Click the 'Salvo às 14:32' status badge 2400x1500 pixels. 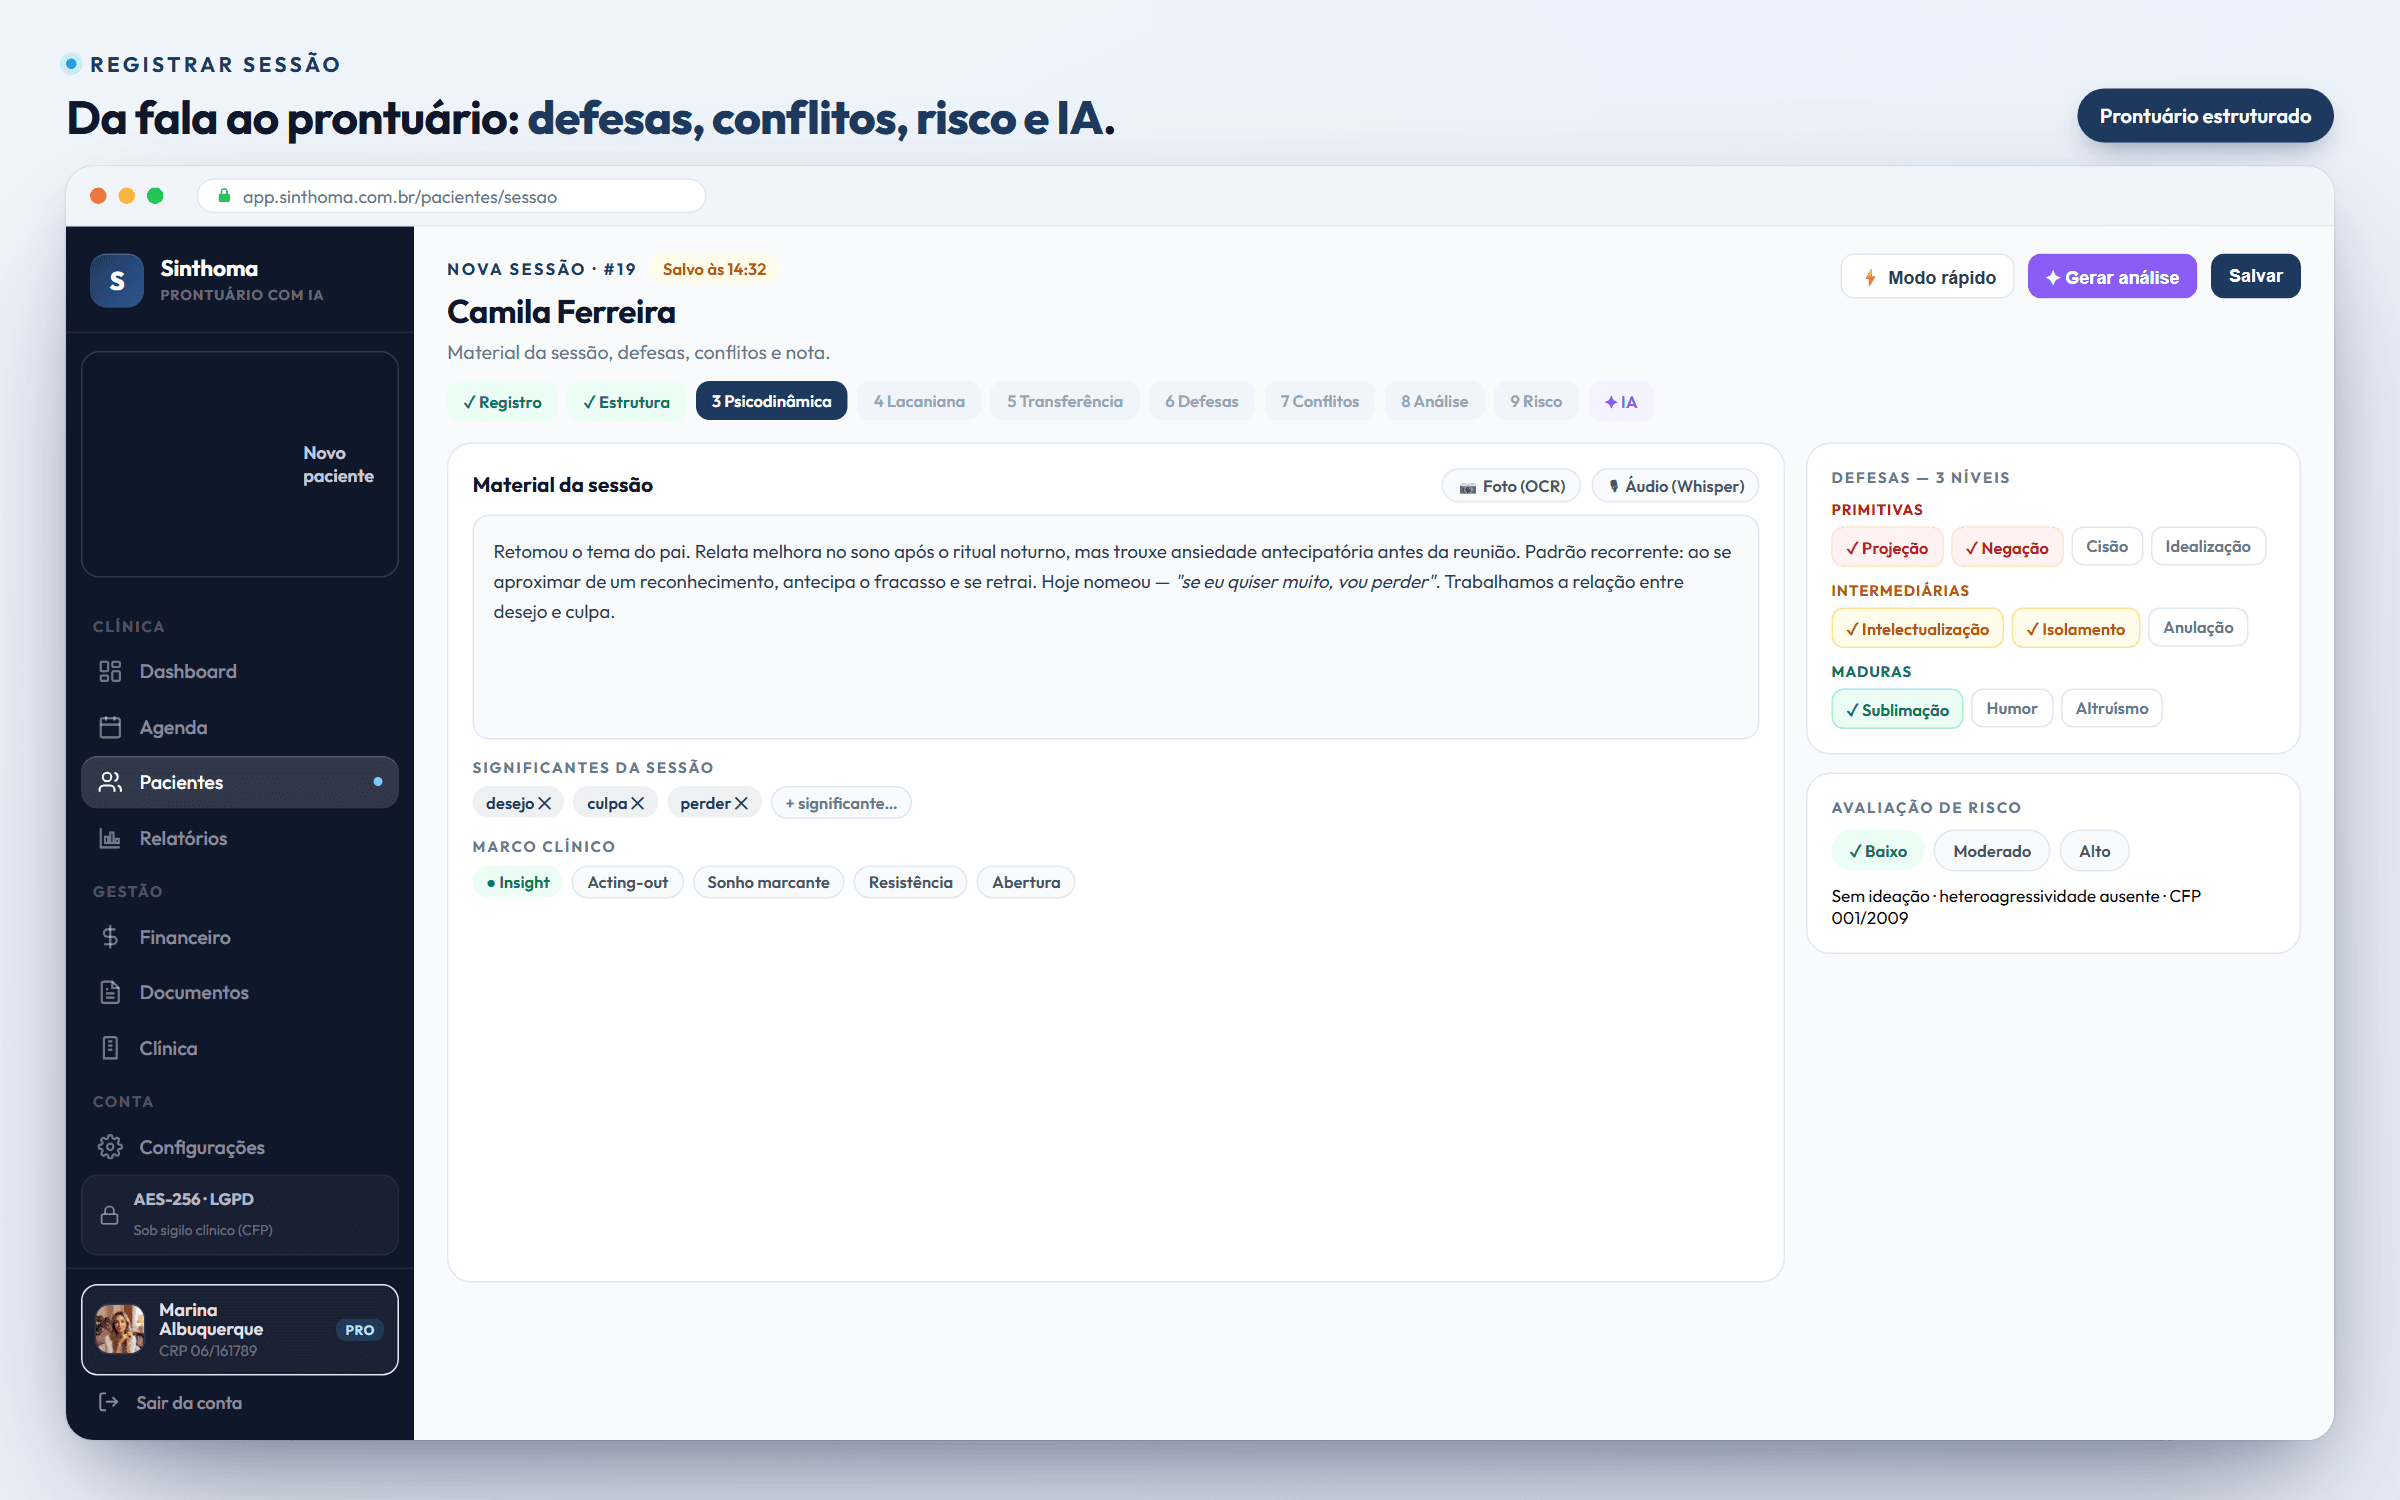pyautogui.click(x=714, y=269)
